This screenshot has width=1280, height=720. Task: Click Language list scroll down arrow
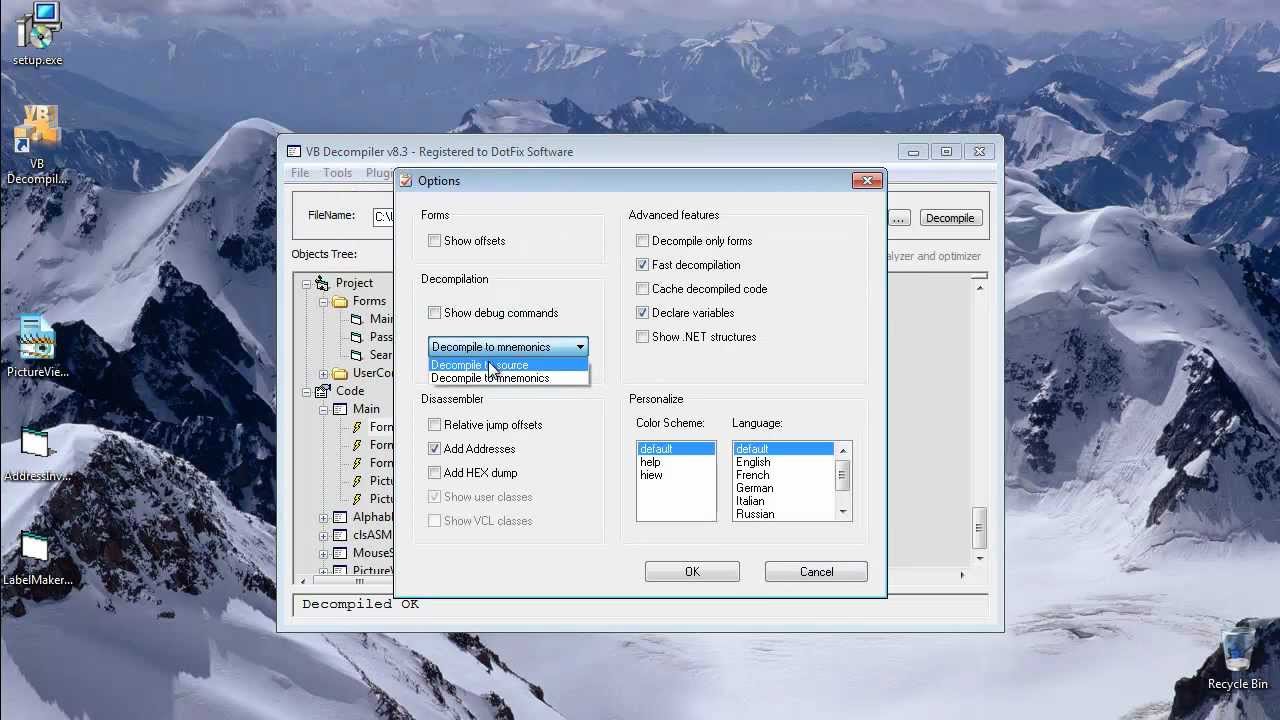843,512
